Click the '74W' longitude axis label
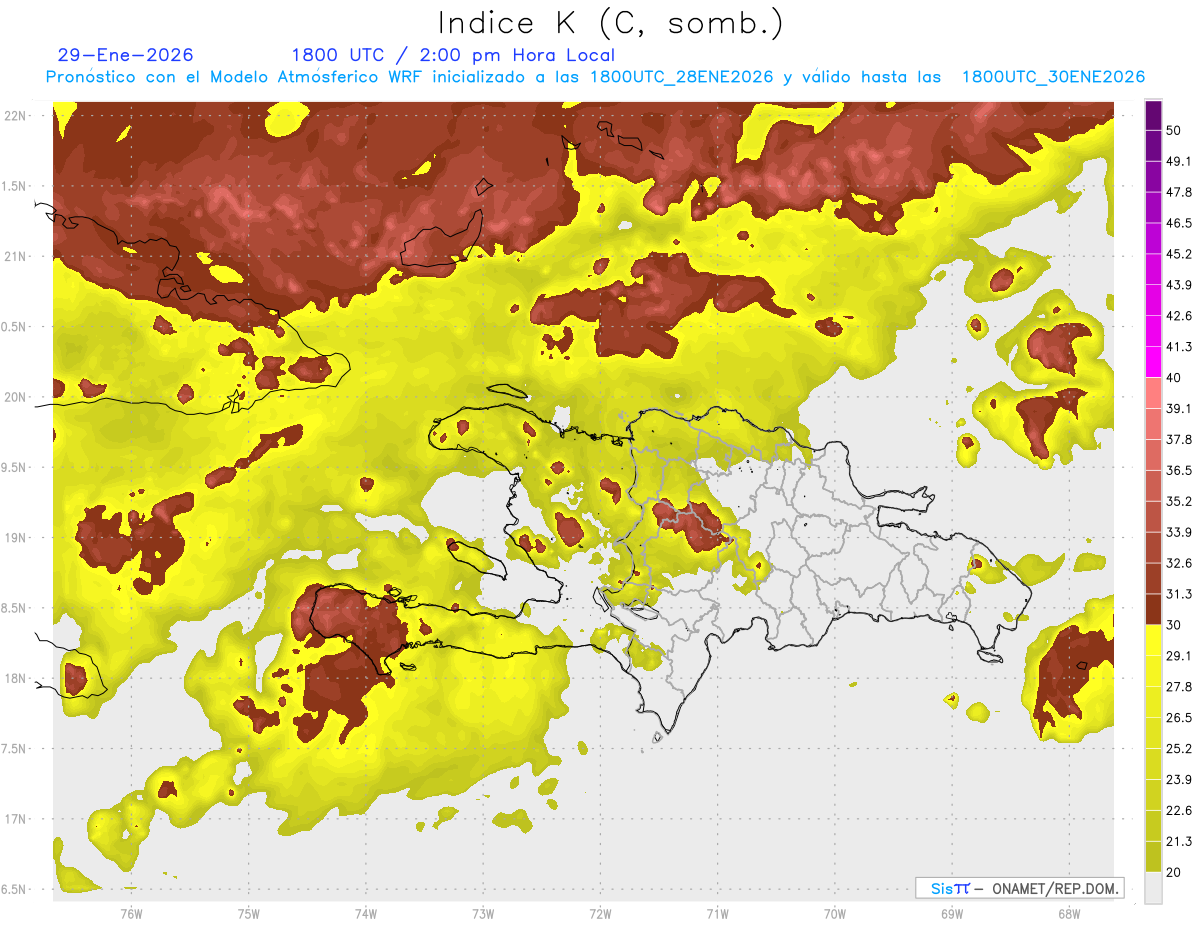This screenshot has width=1200, height=927. click(366, 914)
